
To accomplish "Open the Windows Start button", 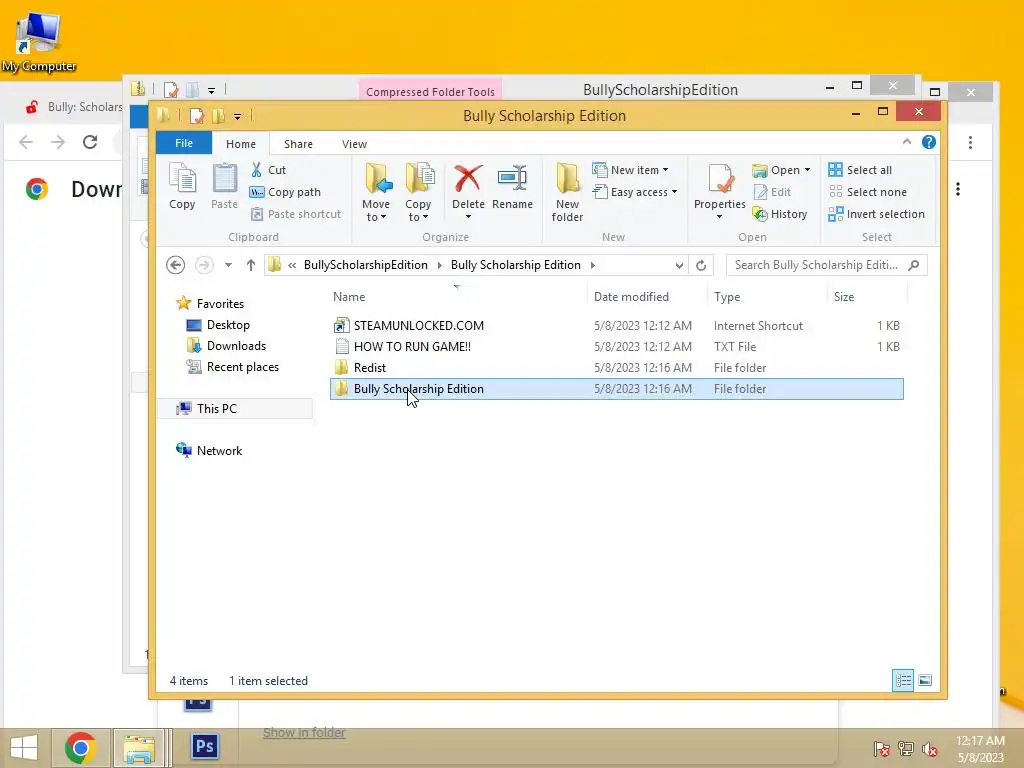I will (x=24, y=747).
